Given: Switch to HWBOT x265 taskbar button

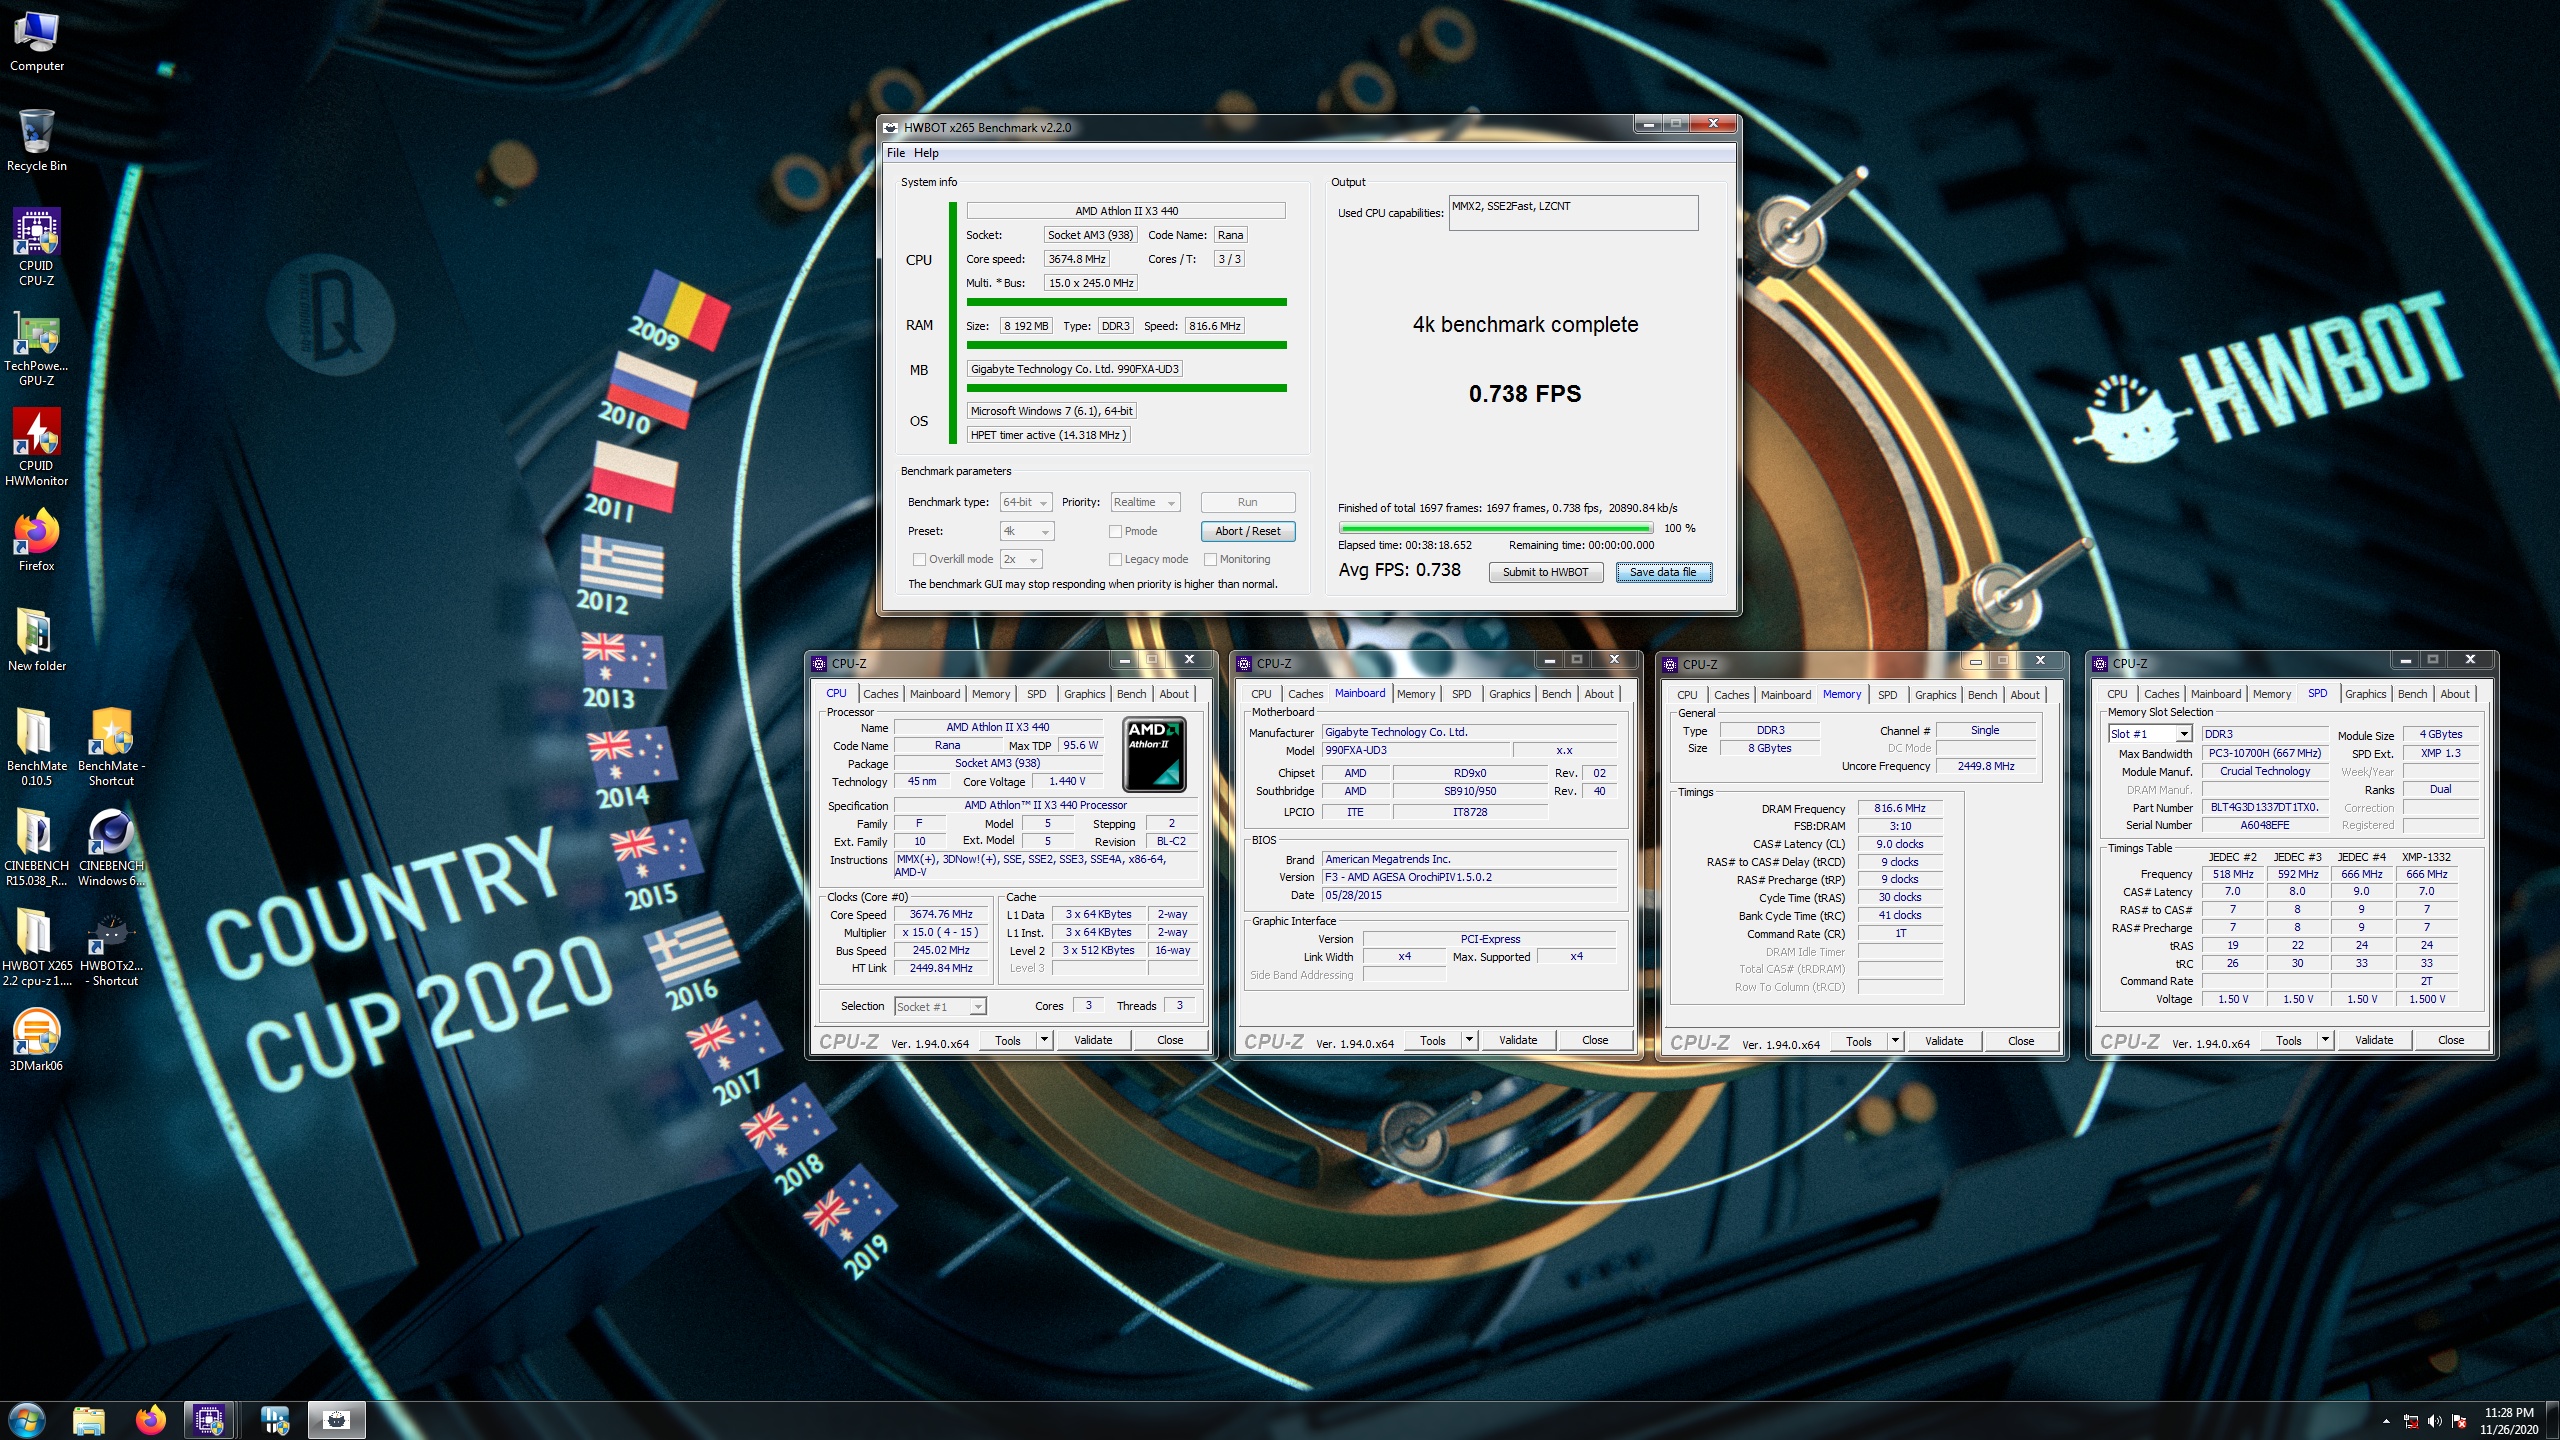Looking at the screenshot, I should pos(337,1420).
